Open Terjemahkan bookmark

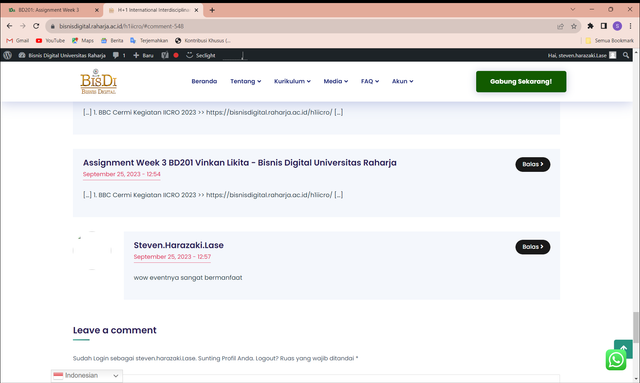(149, 40)
